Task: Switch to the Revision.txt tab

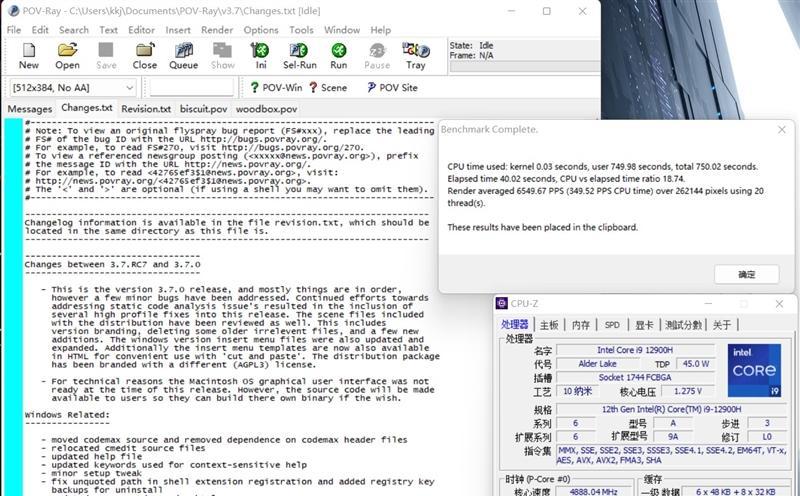Action: (146, 109)
